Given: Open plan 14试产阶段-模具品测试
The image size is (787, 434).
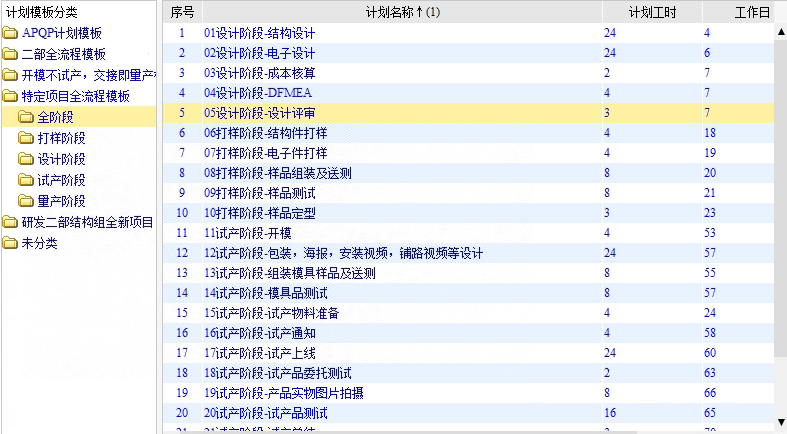Looking at the screenshot, I should [266, 293].
